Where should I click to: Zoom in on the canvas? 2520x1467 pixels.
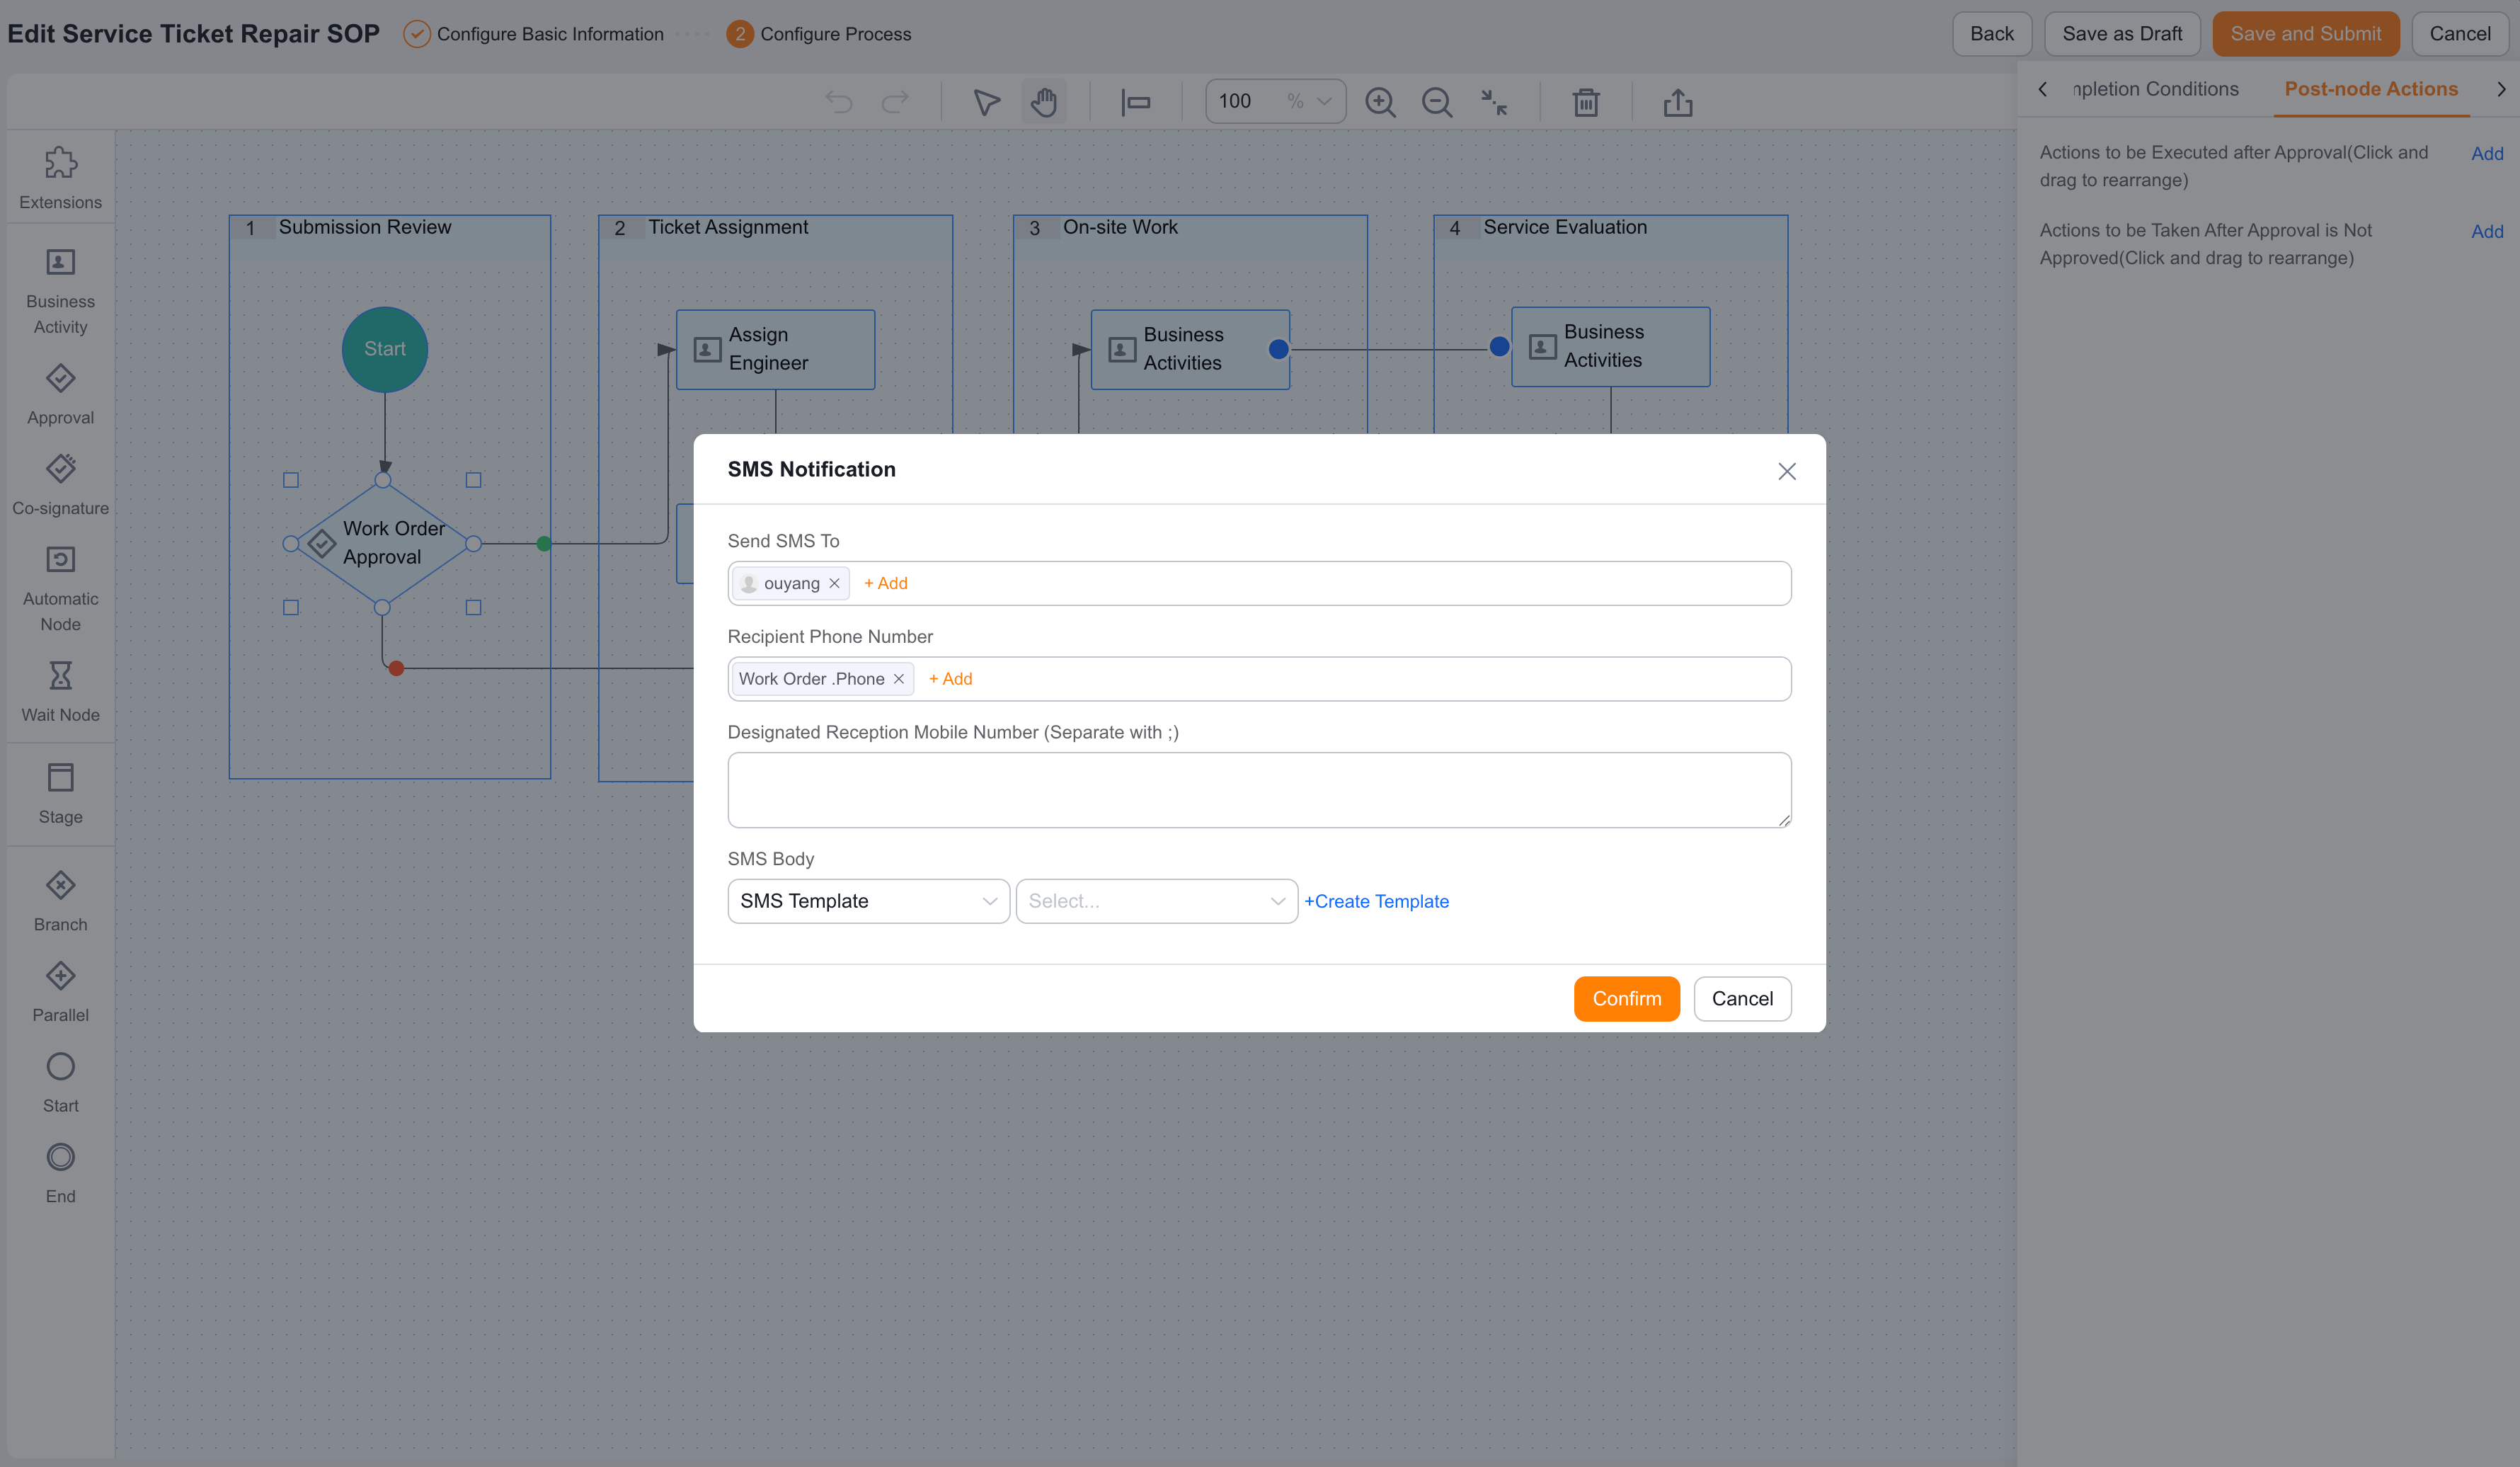[1380, 102]
